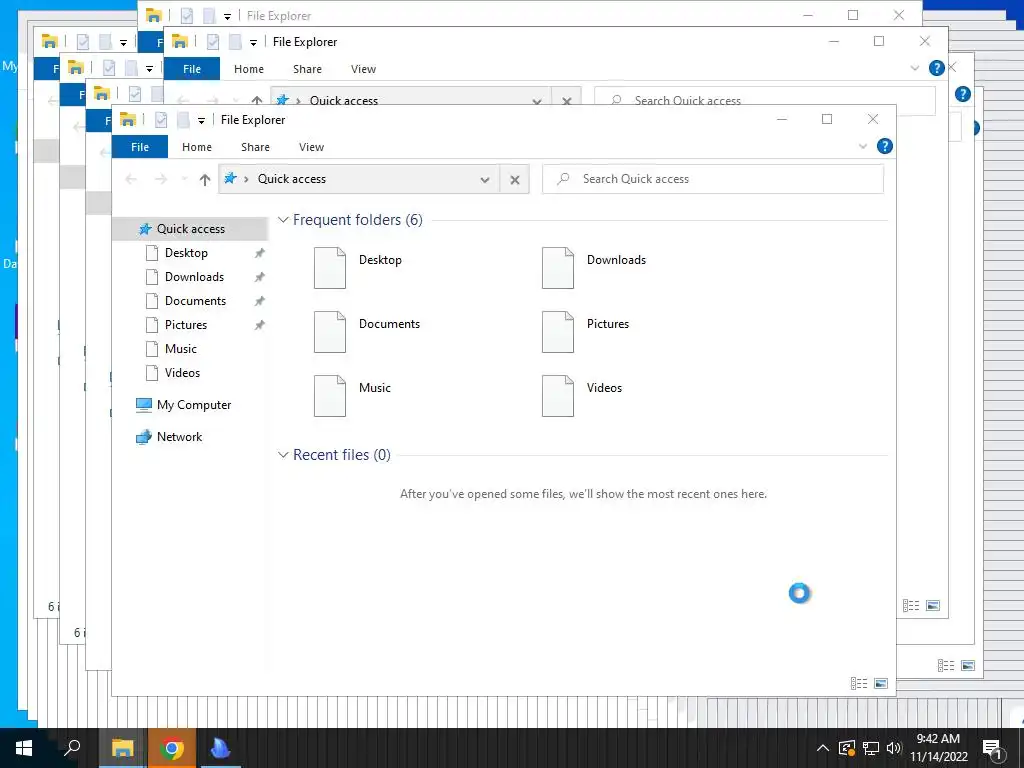Viewport: 1024px width, 768px height.
Task: Click the pin icon next to Downloads
Action: [x=259, y=278]
